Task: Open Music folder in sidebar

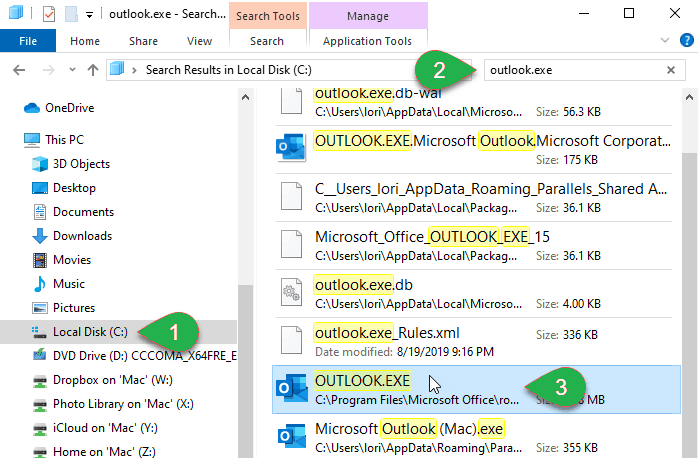Action: click(x=69, y=284)
